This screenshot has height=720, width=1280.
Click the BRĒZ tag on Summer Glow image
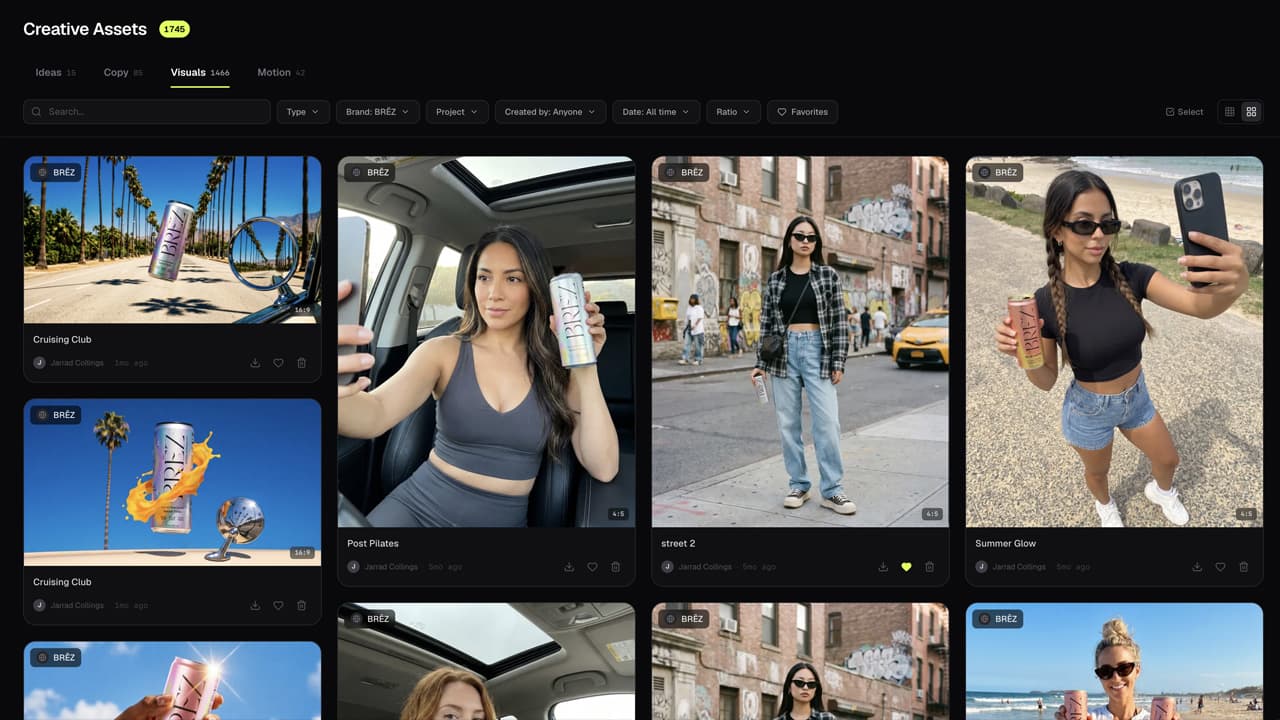point(997,172)
